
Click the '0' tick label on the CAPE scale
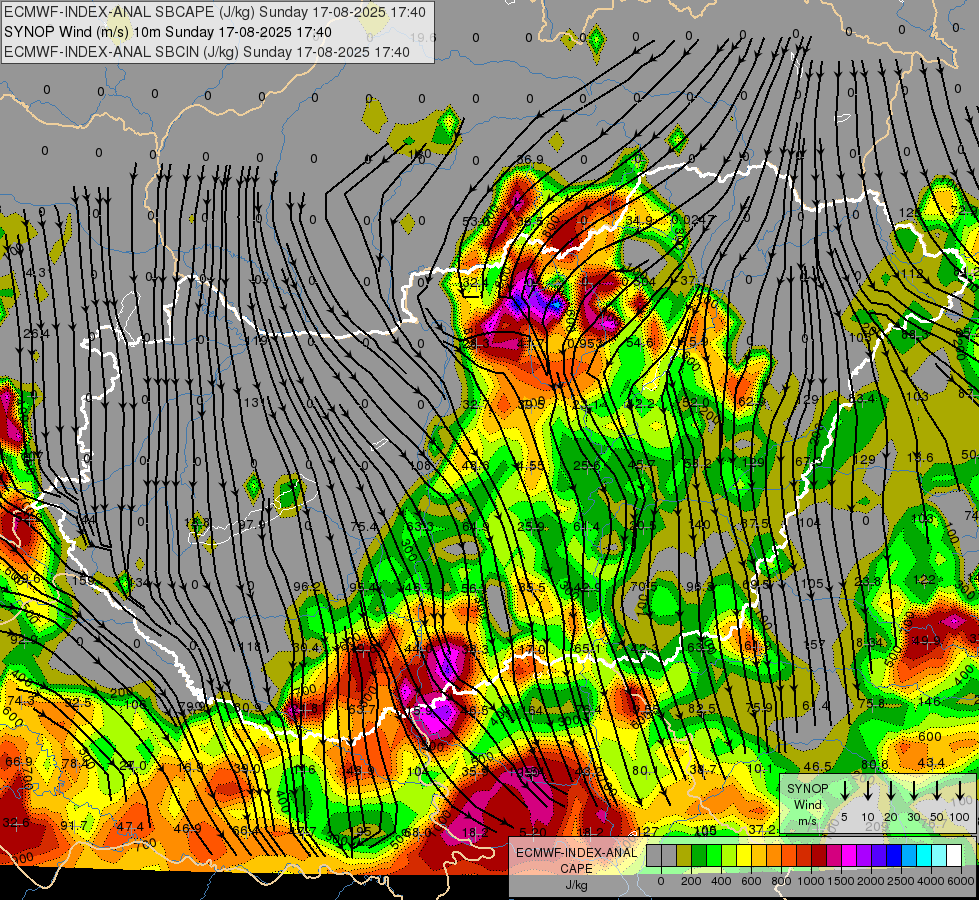(x=661, y=881)
